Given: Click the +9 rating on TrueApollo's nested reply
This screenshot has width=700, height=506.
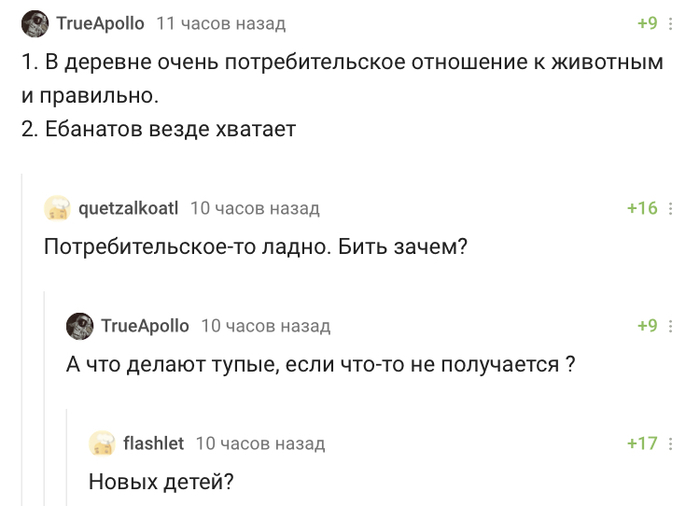Looking at the screenshot, I should [x=647, y=325].
